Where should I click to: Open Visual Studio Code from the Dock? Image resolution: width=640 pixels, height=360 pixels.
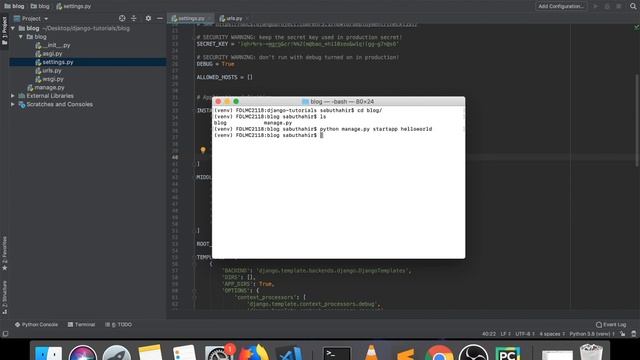point(289,353)
